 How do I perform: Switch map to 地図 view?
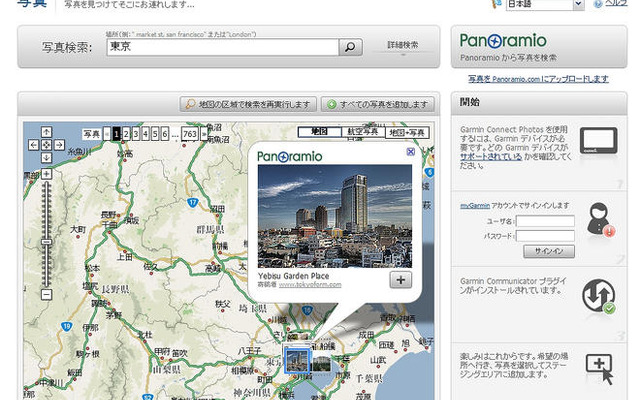[320, 132]
